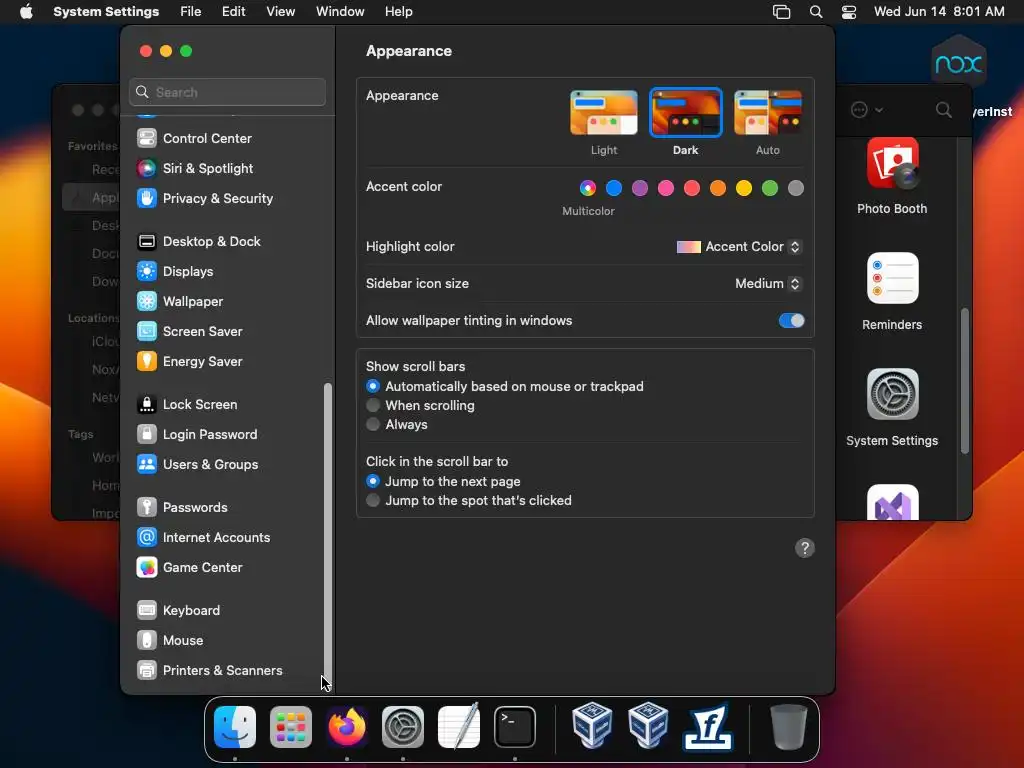Choose the Multicolor accent color
Viewport: 1024px width, 768px height.
pyautogui.click(x=588, y=188)
